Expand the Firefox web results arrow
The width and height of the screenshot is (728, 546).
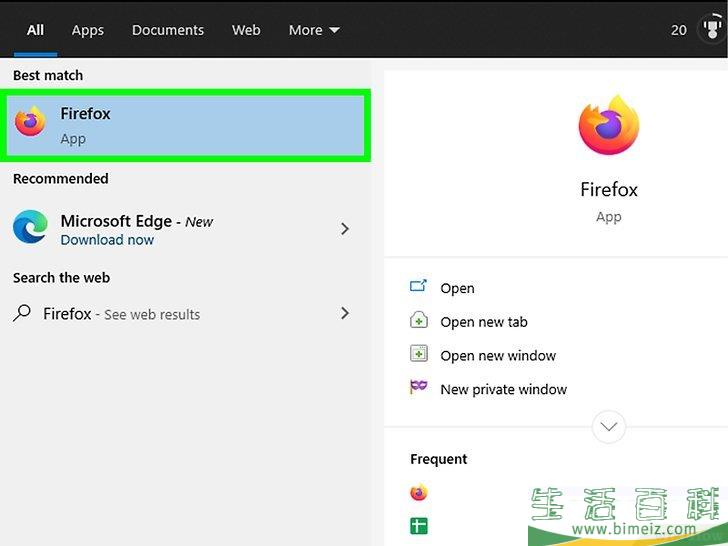pos(344,313)
